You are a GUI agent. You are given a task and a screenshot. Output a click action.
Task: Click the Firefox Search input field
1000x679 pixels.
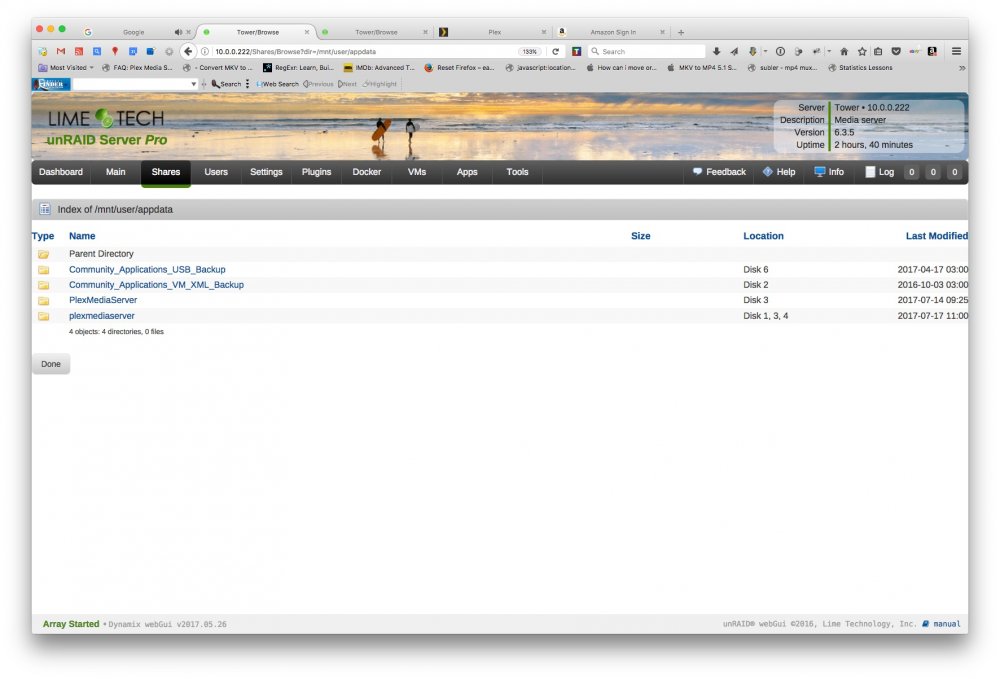[647, 52]
